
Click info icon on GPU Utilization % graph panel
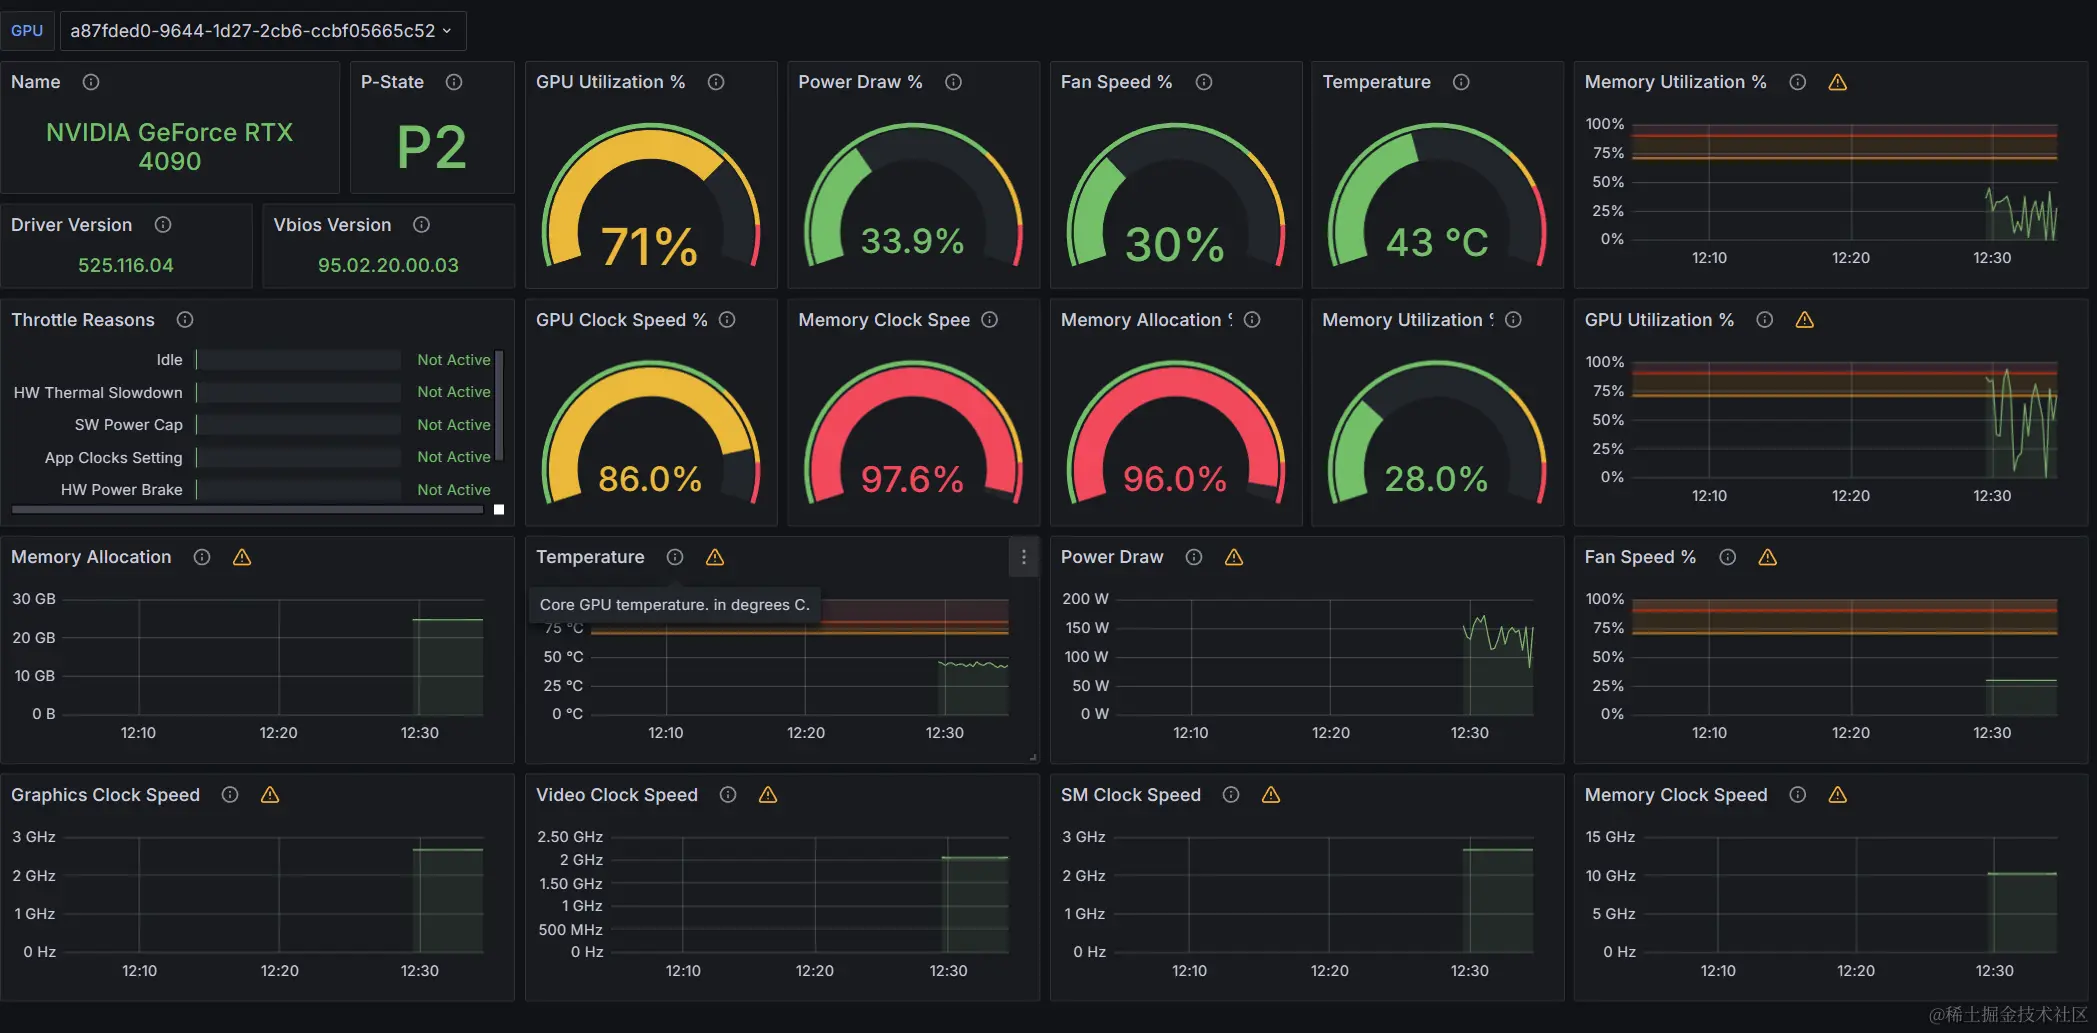click(x=1764, y=320)
